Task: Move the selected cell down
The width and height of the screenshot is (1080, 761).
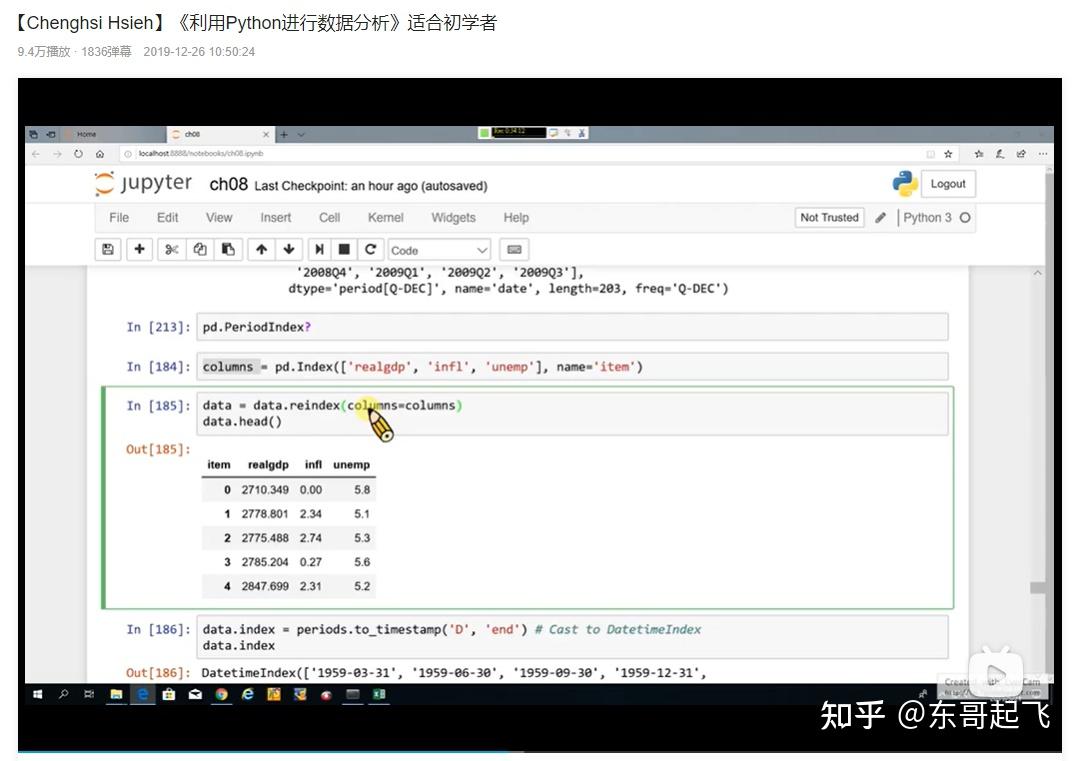Action: tap(289, 249)
